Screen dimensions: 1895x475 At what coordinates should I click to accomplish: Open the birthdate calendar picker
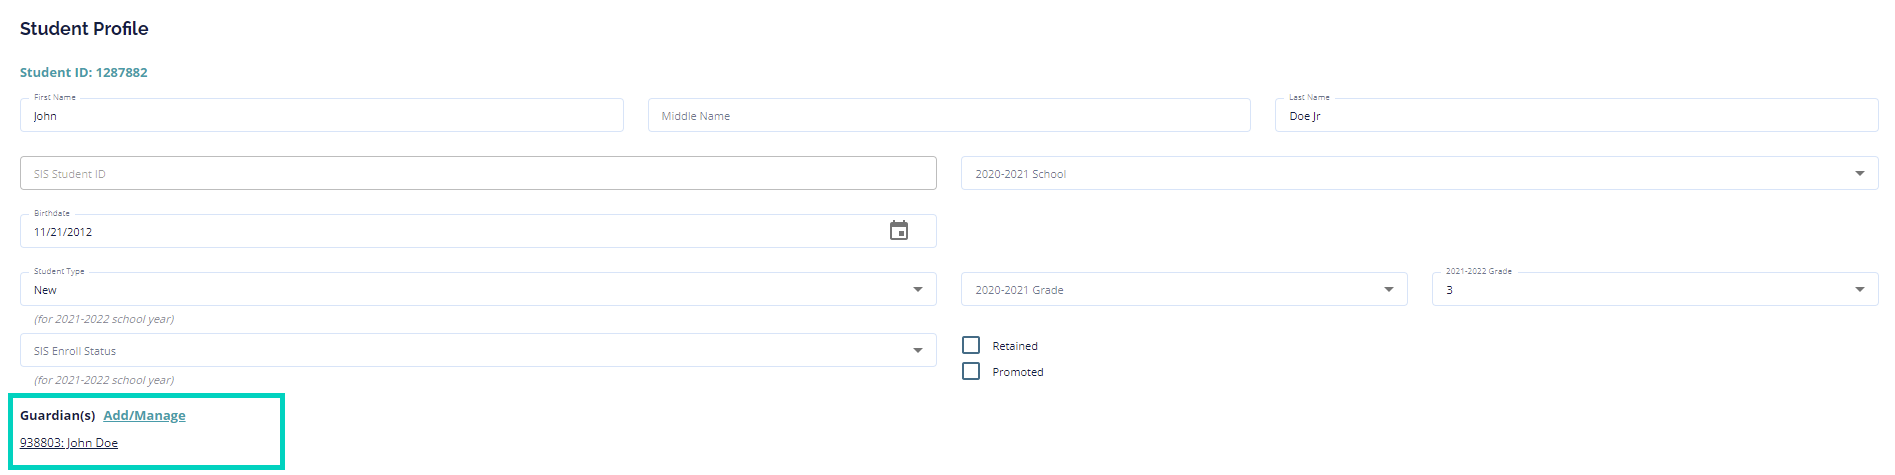(899, 231)
